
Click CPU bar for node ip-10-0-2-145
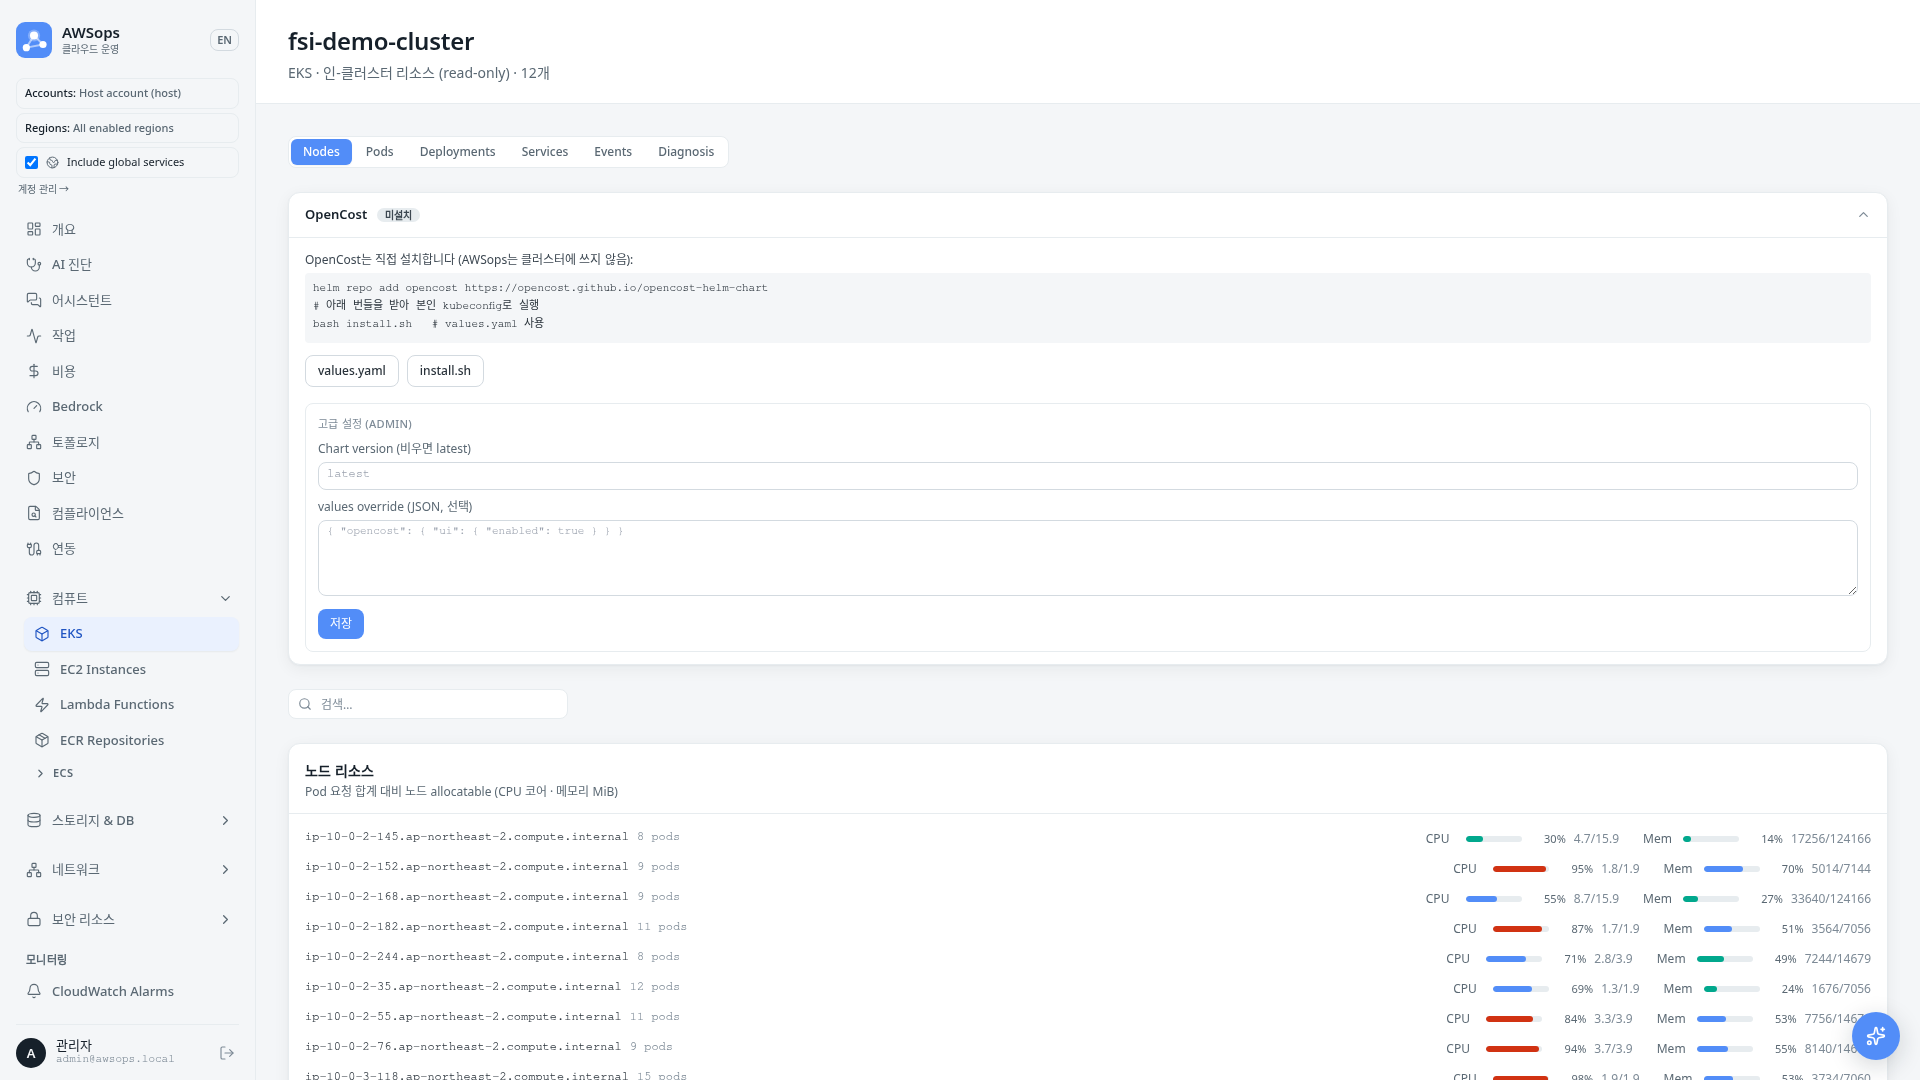1493,839
